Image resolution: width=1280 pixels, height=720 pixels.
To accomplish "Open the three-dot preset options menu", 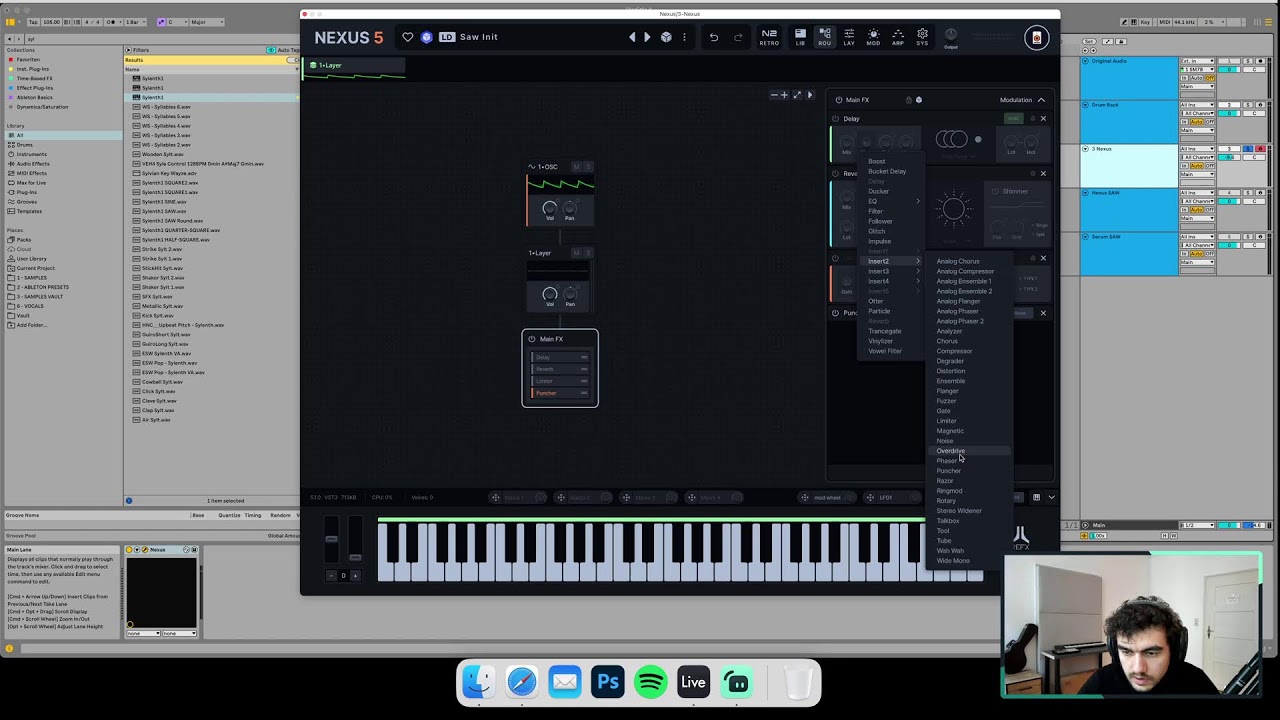I will click(684, 37).
